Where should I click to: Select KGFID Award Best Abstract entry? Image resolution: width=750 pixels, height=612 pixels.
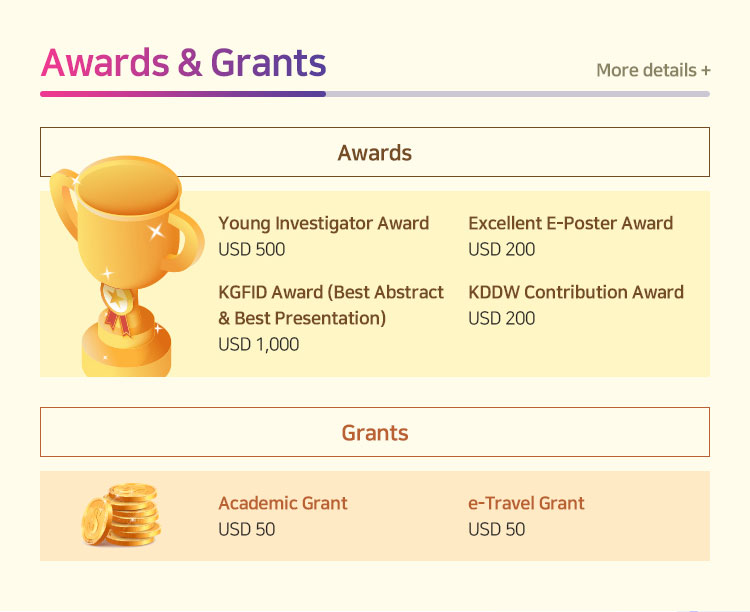point(330,293)
